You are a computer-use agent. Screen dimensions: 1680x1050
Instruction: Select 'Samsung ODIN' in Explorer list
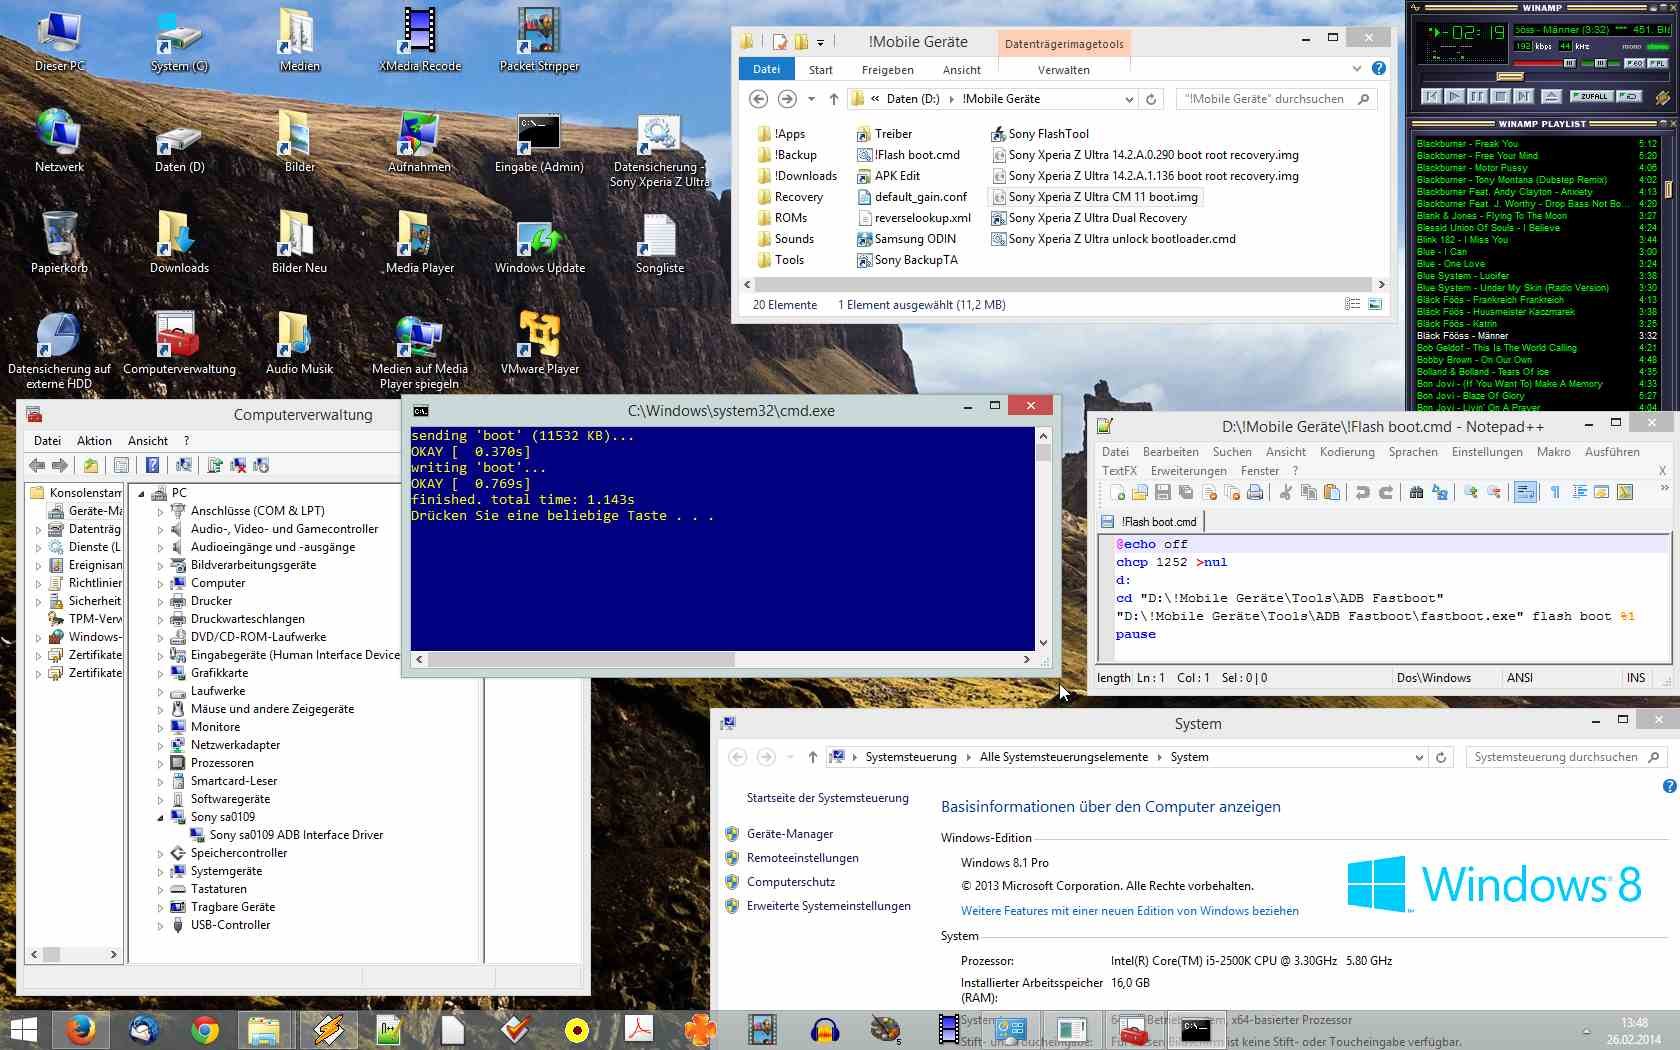tap(906, 239)
